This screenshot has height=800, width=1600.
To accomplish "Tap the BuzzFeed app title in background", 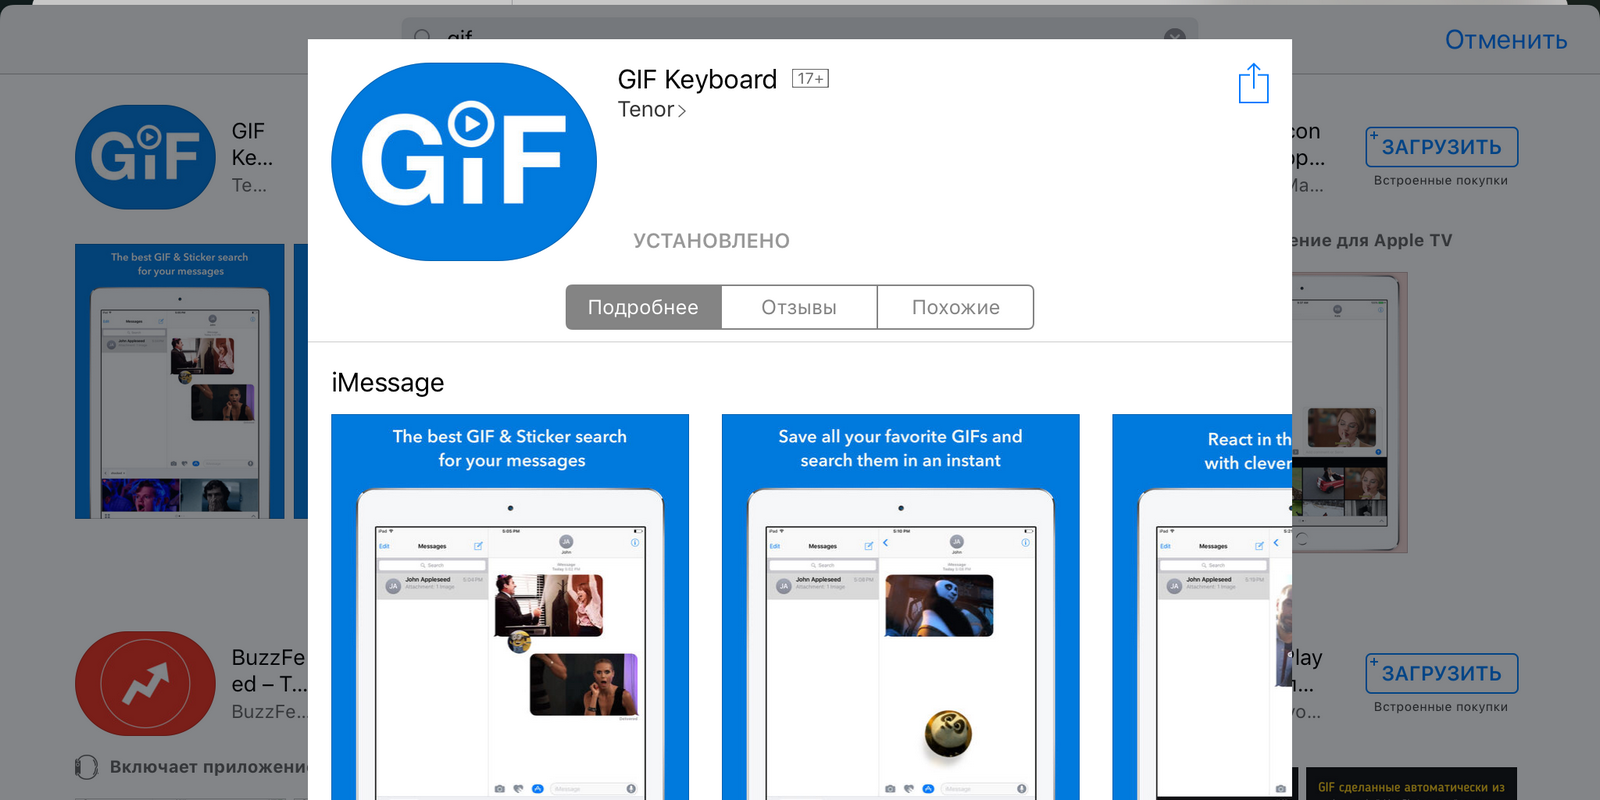I will [269, 671].
